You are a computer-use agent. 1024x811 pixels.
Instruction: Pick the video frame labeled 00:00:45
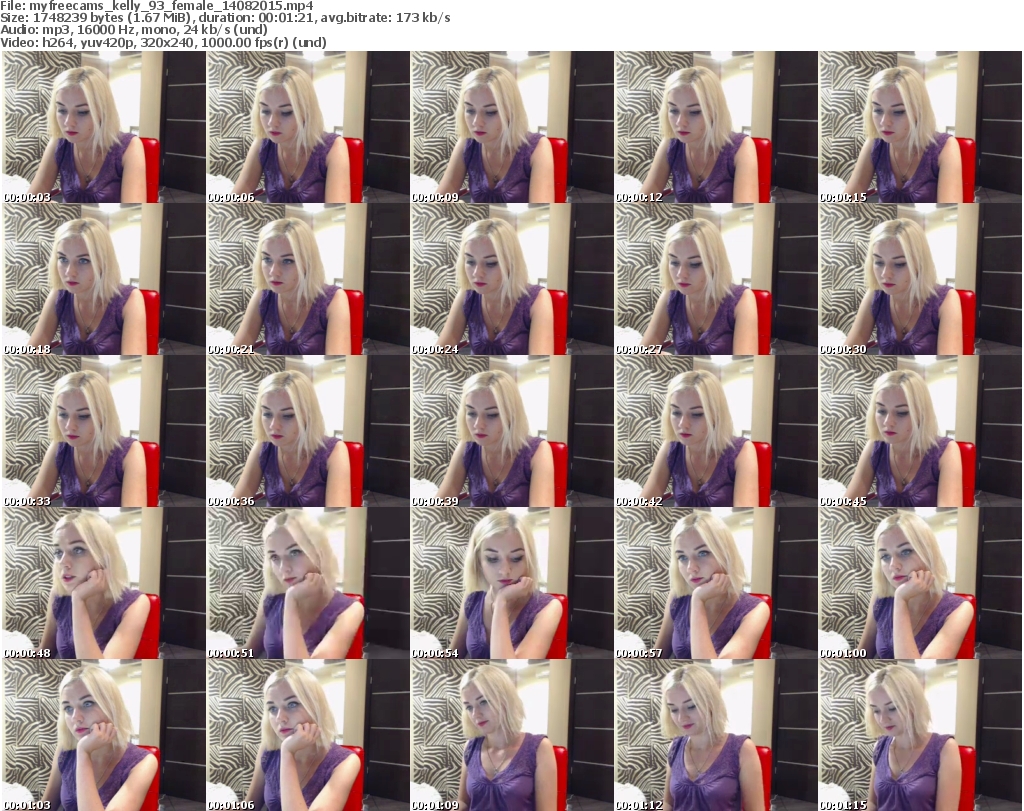point(920,432)
